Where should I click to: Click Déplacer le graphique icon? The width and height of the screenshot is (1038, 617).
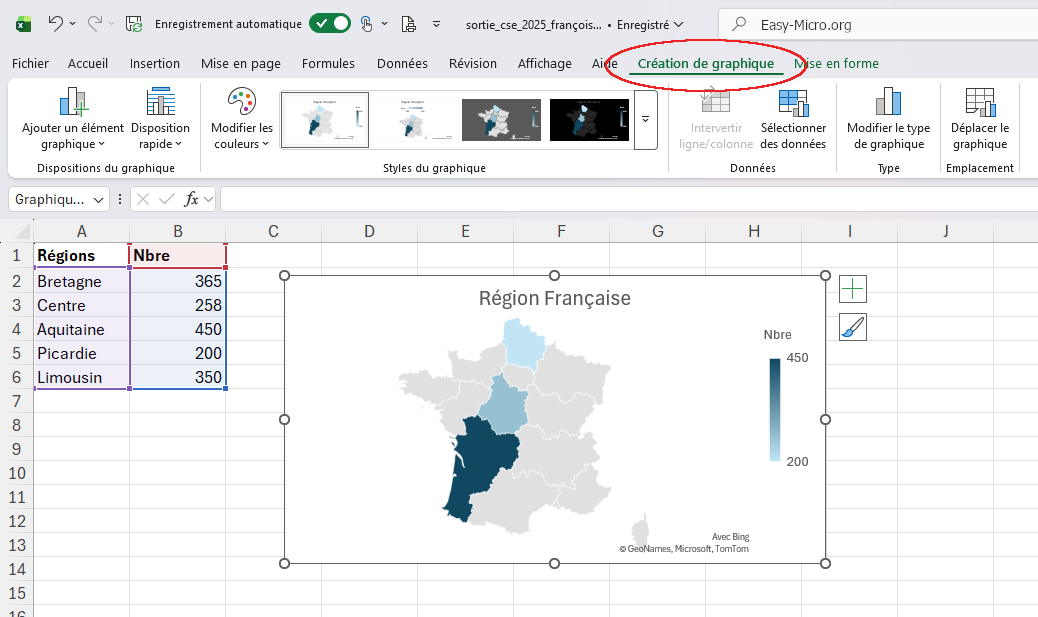coord(979,102)
